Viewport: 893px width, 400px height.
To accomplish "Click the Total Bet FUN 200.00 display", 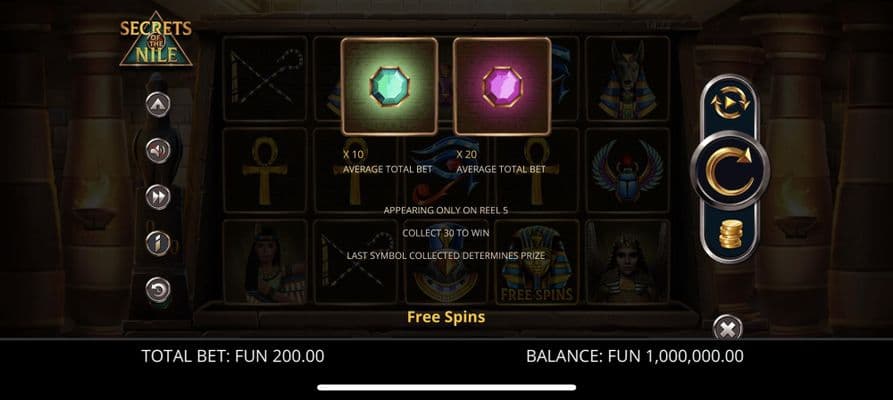I will (x=233, y=356).
